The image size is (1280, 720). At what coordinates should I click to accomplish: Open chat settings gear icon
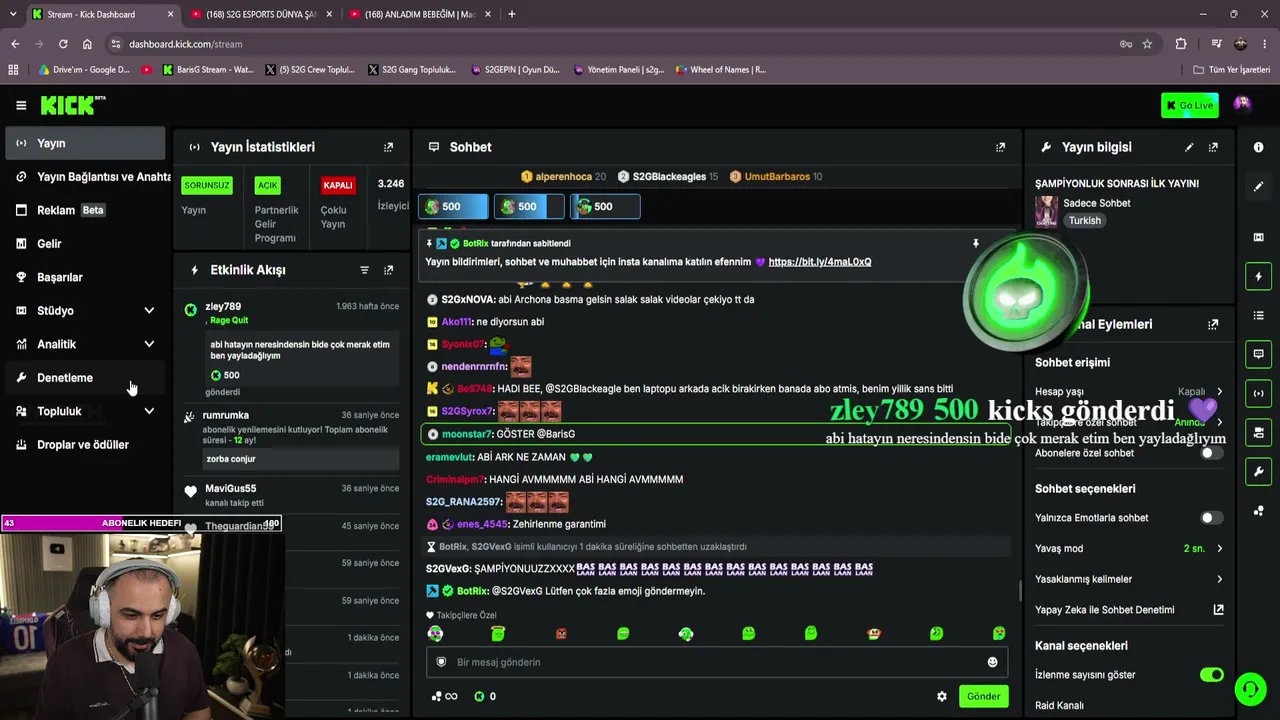(x=942, y=696)
